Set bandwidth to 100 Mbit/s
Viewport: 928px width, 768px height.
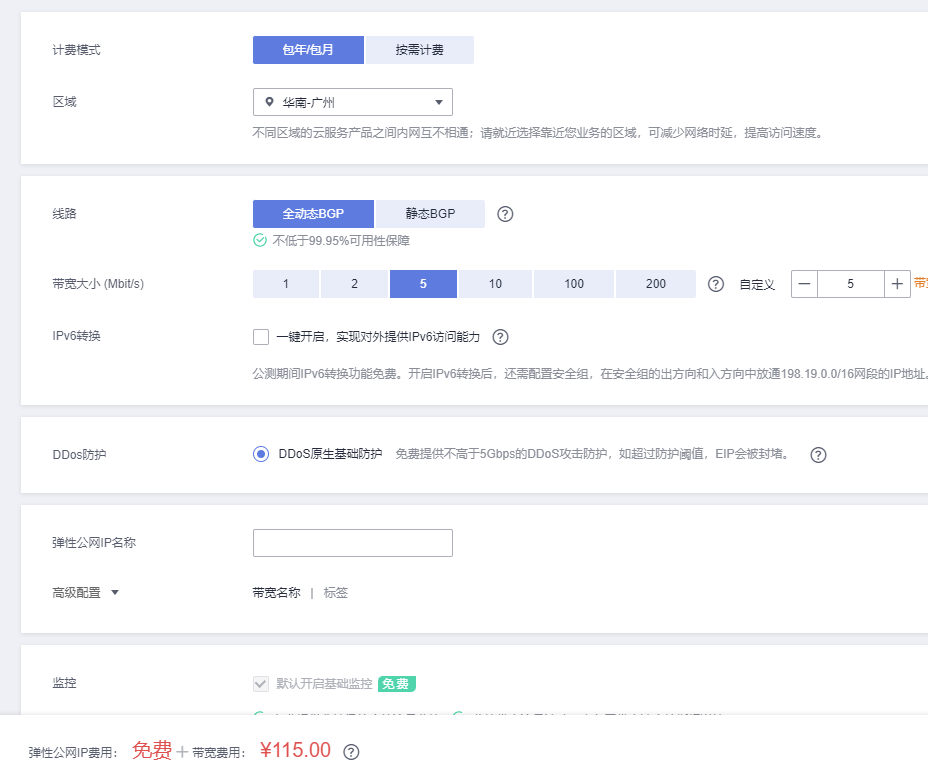(574, 284)
